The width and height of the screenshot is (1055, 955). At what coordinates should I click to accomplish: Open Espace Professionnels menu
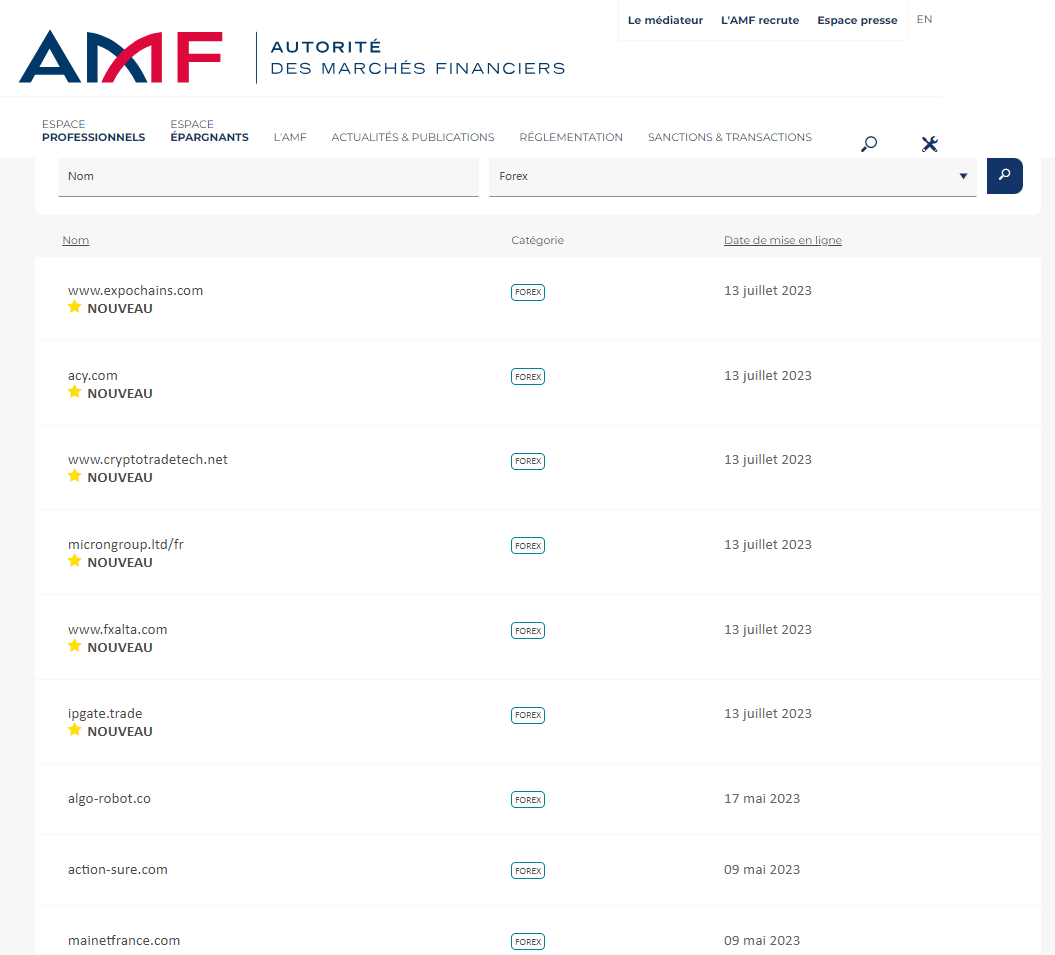(x=93, y=131)
